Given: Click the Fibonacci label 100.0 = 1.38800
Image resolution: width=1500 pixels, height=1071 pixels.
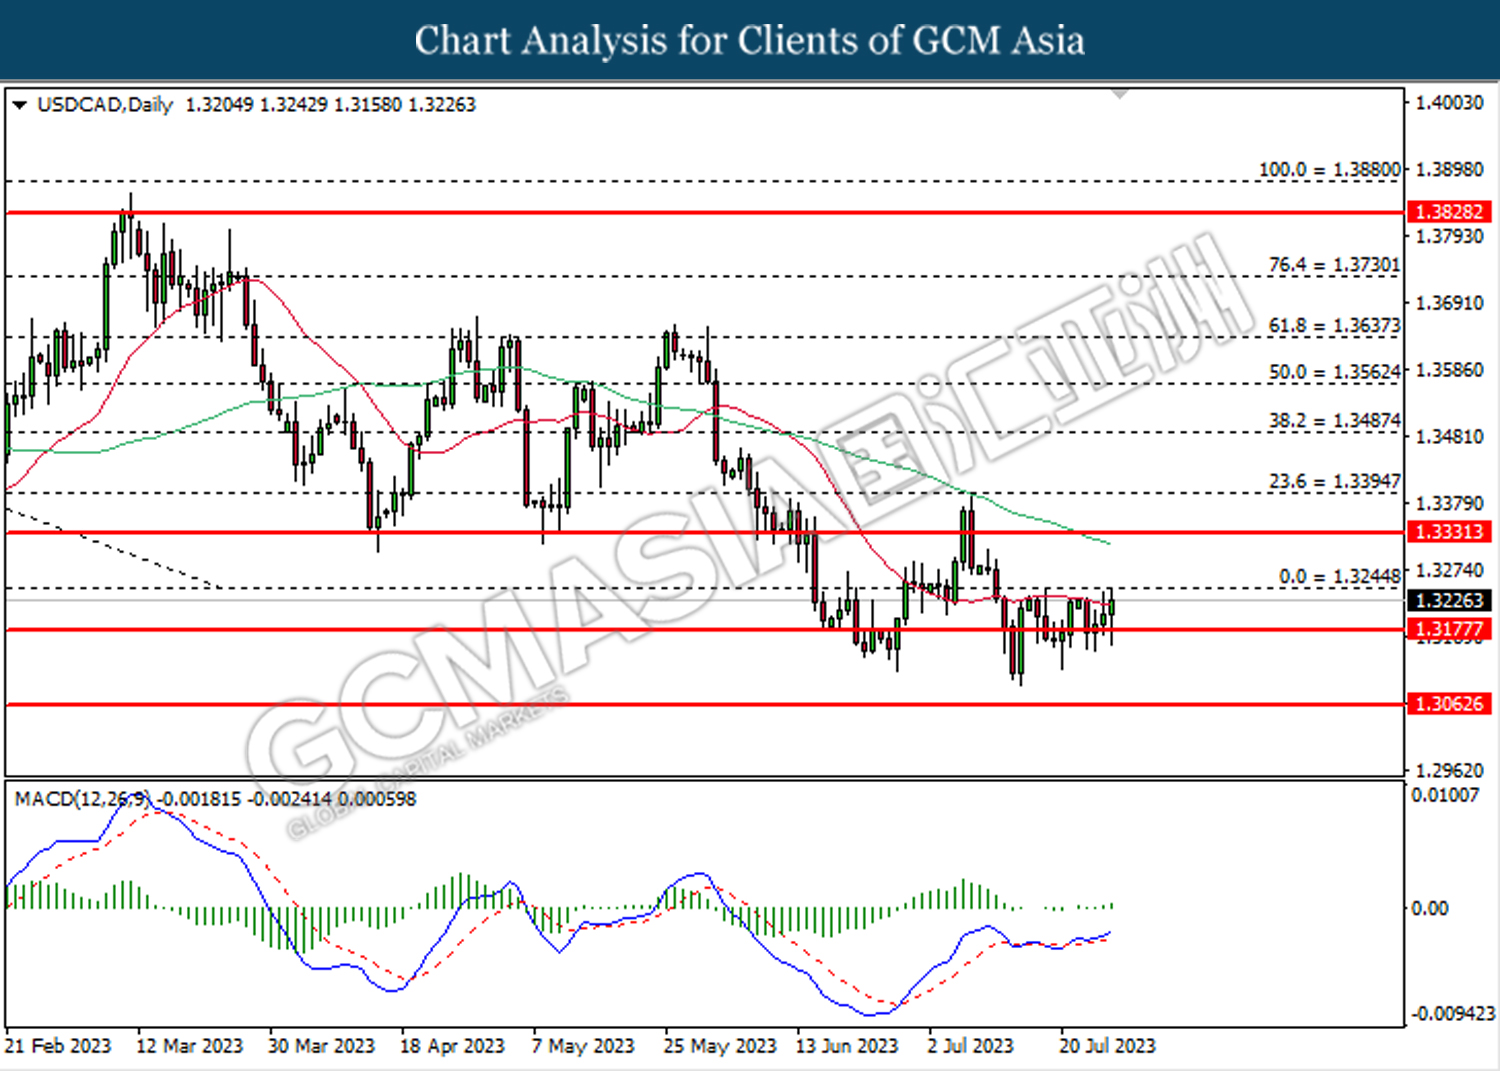Looking at the screenshot, I should tap(1329, 170).
